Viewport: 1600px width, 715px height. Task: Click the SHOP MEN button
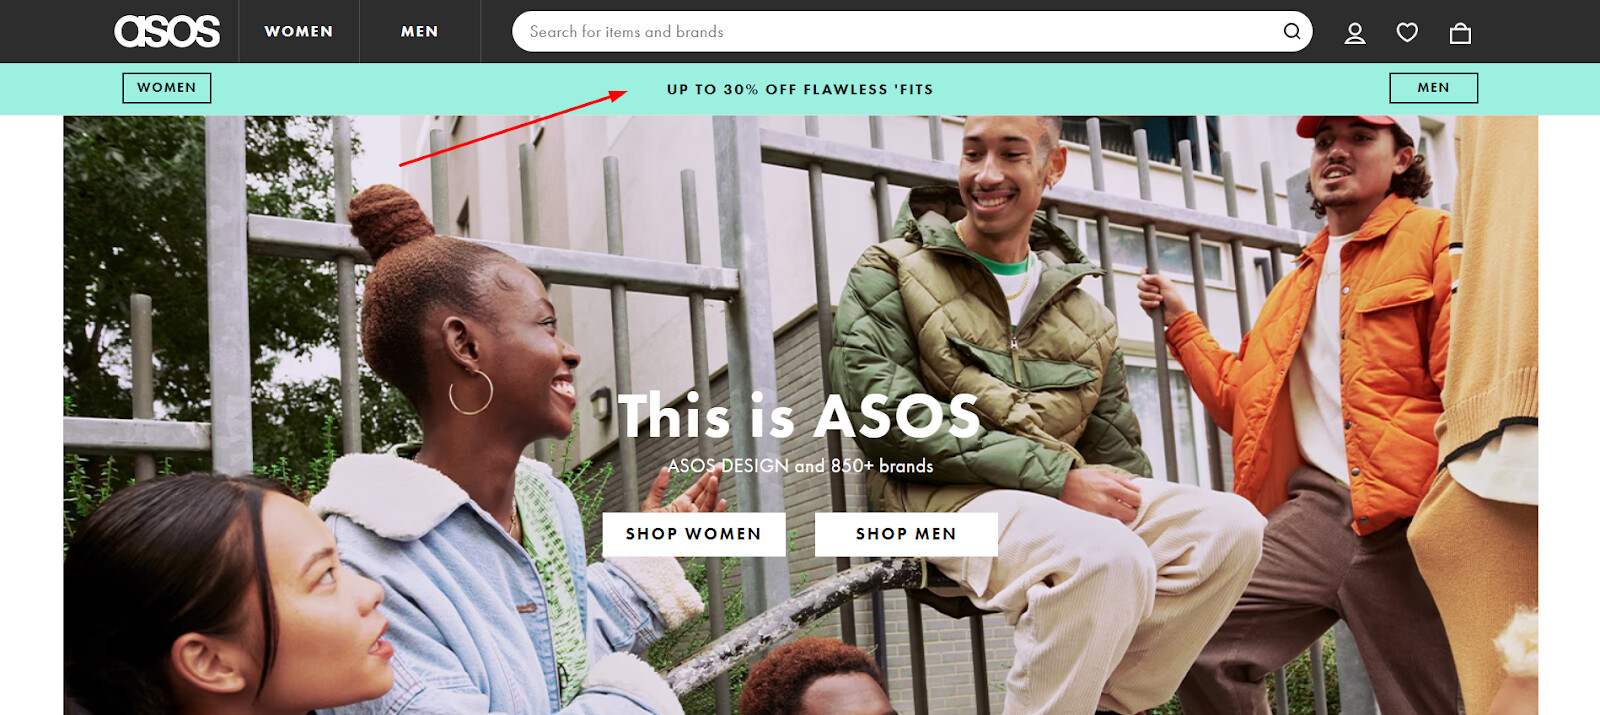(906, 534)
